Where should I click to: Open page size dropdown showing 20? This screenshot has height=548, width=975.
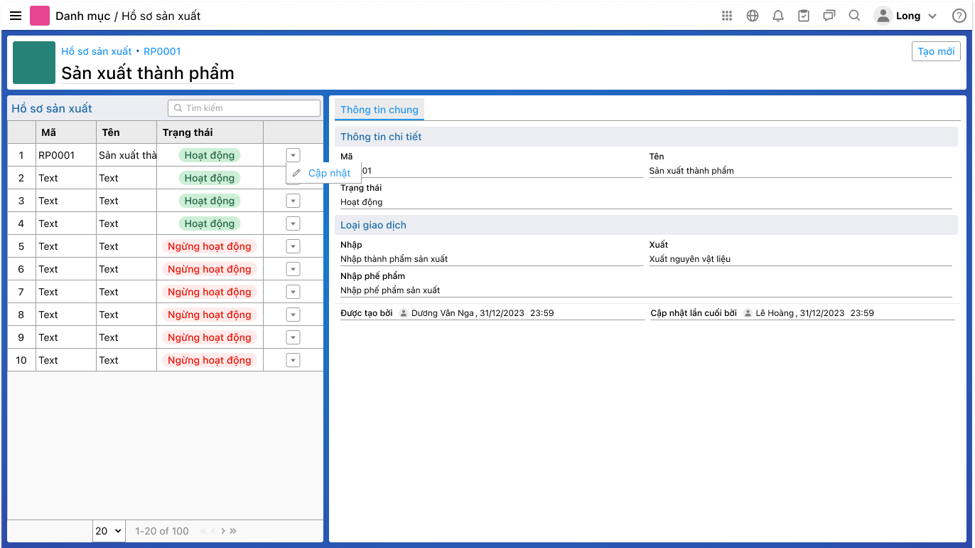[x=108, y=531]
